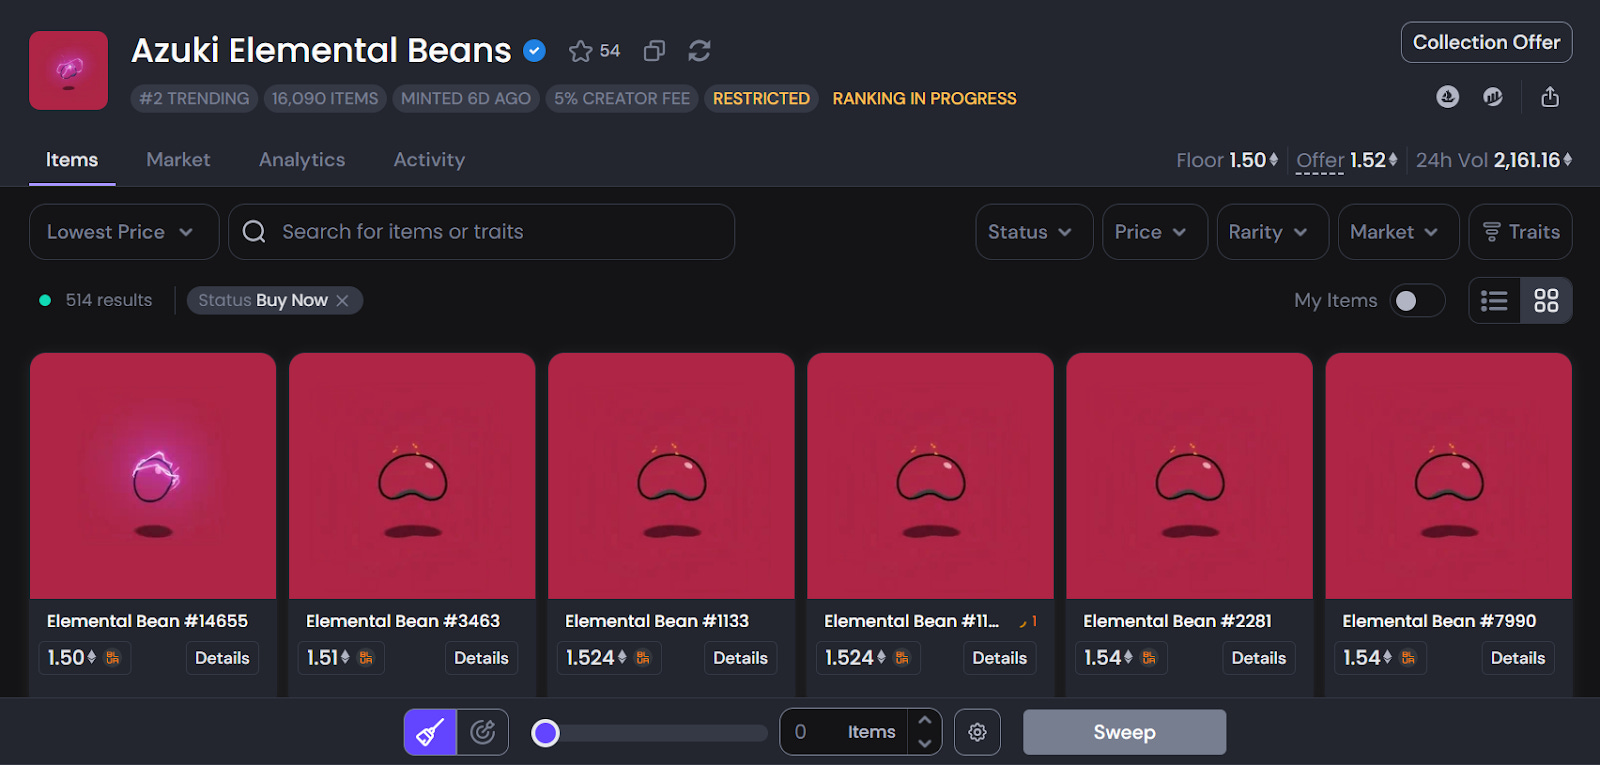The width and height of the screenshot is (1600, 765).
Task: Click the 5% CREATOR FEE badge
Action: click(622, 99)
